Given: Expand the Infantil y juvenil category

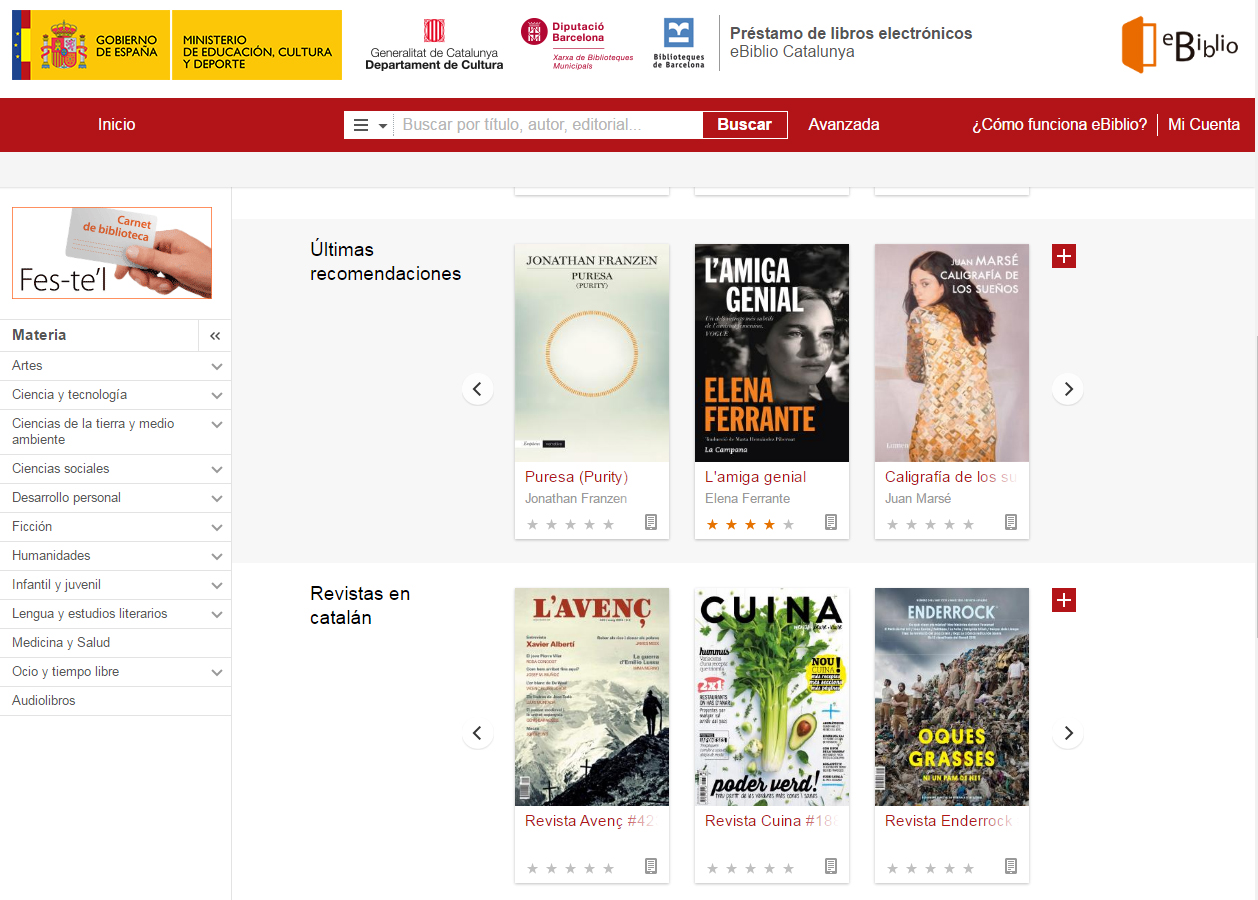Looking at the screenshot, I should (x=217, y=585).
